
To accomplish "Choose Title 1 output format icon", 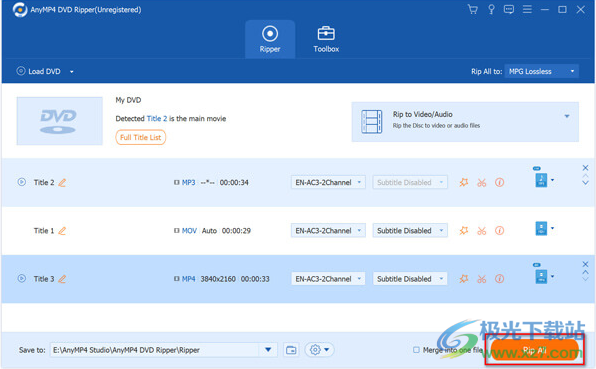I will coord(541,228).
